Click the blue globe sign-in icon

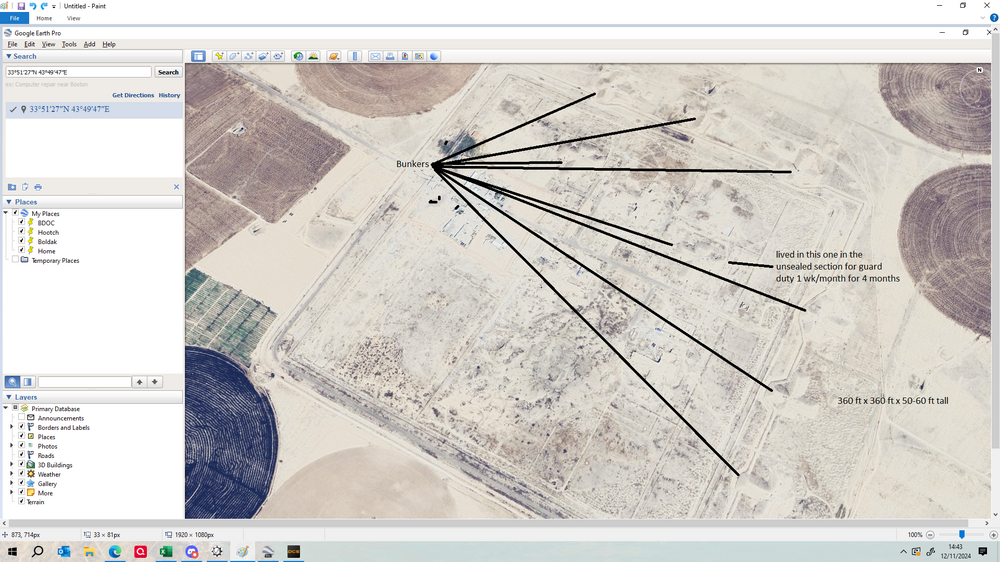[x=434, y=56]
